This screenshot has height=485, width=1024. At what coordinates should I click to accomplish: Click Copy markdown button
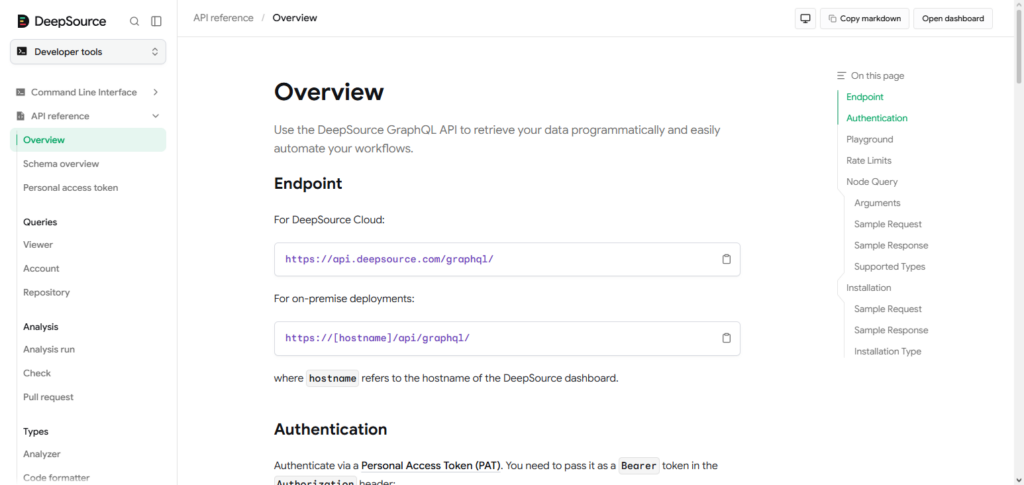click(x=865, y=18)
